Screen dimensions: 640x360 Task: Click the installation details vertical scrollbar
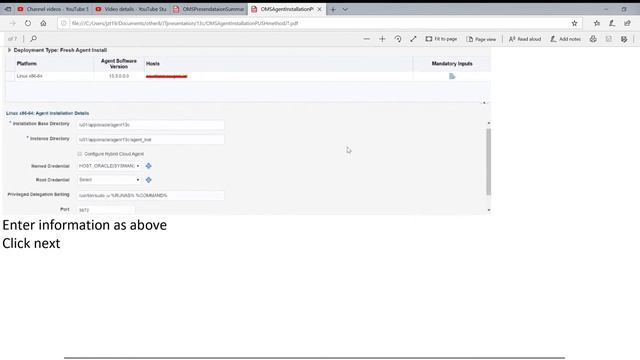[x=489, y=162]
